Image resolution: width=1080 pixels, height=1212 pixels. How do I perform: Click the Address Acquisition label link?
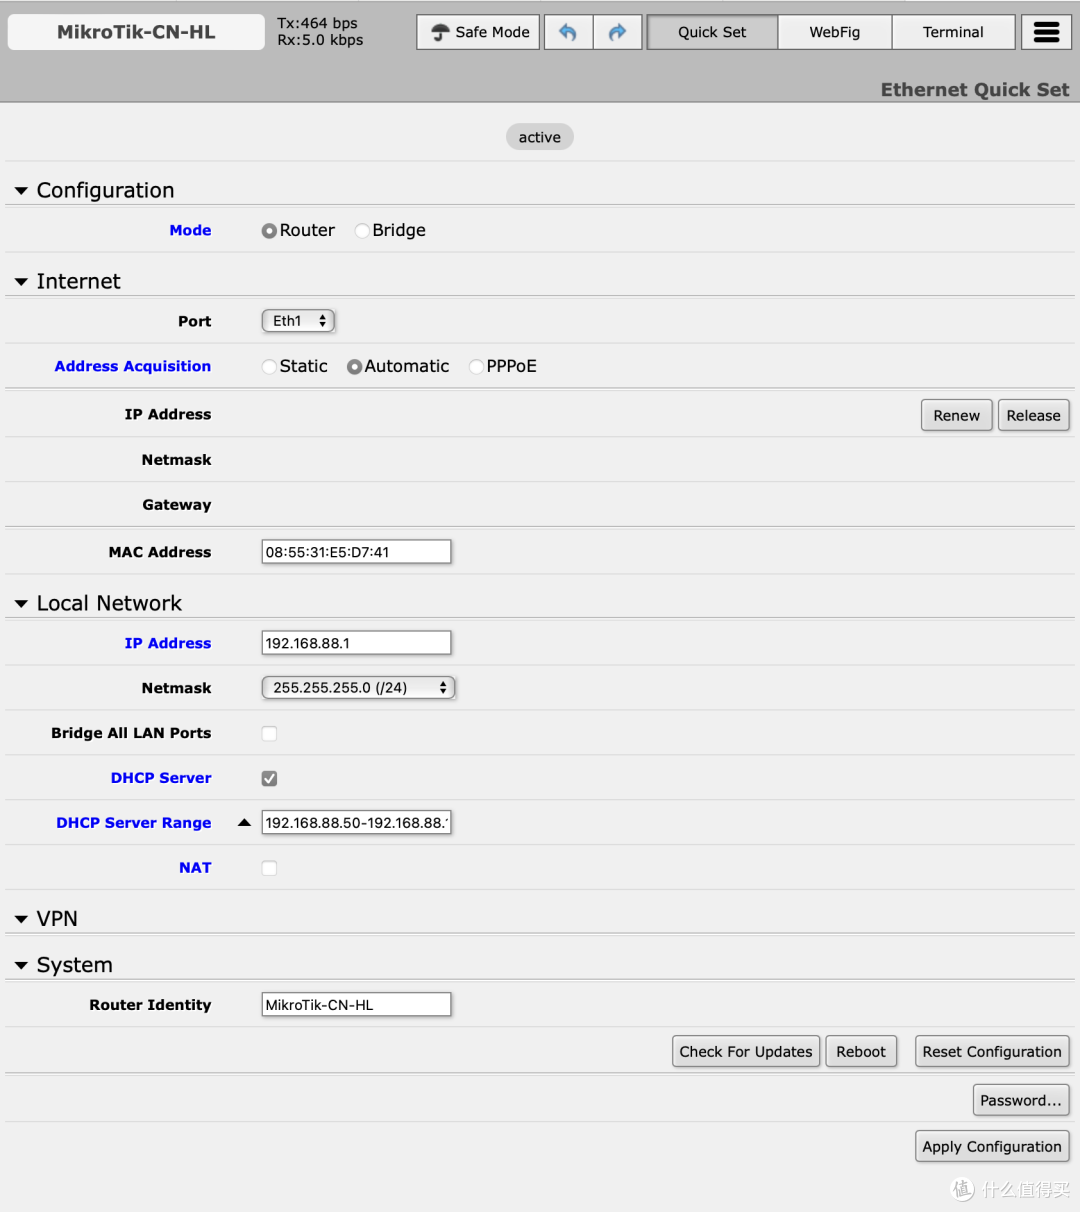pos(133,366)
